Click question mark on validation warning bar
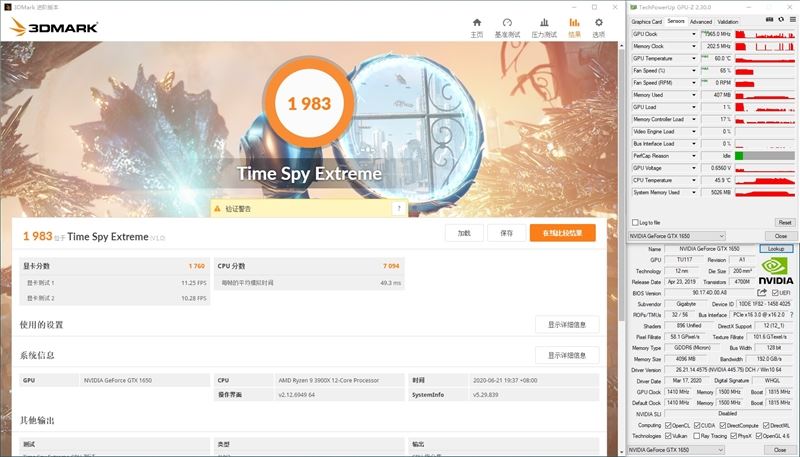This screenshot has width=800, height=457. pos(399,208)
